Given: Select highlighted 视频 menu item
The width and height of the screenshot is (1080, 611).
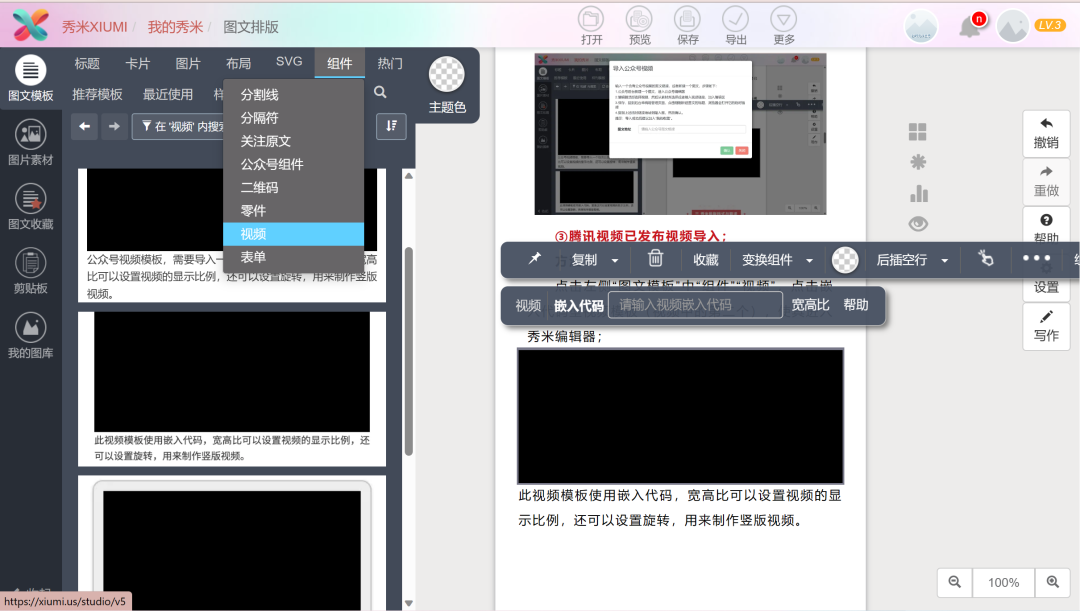Looking at the screenshot, I should point(293,234).
